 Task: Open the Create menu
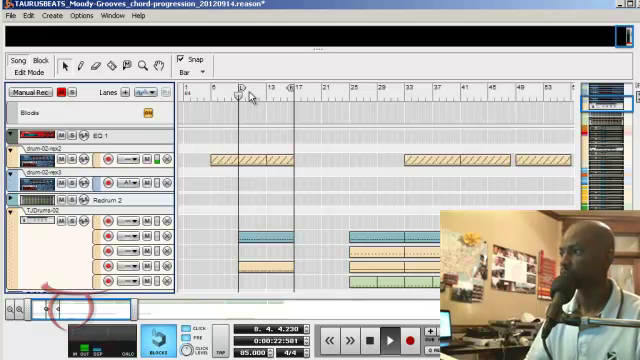point(52,16)
